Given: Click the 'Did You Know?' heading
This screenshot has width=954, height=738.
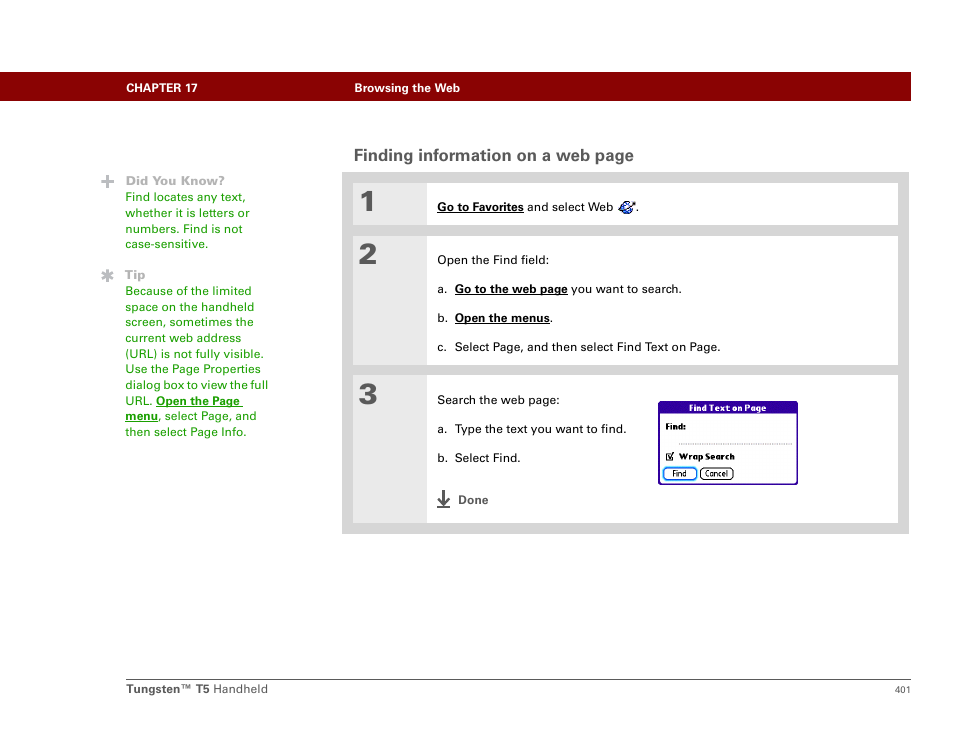Looking at the screenshot, I should (175, 181).
